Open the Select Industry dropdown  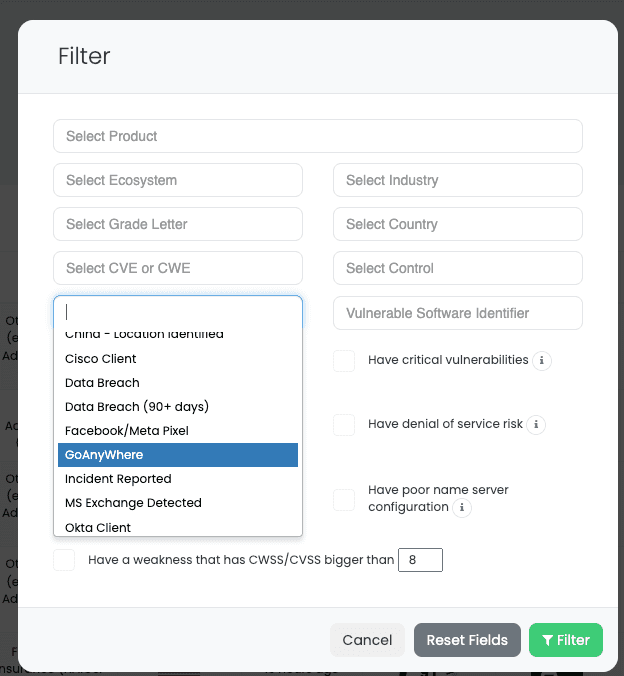point(457,180)
